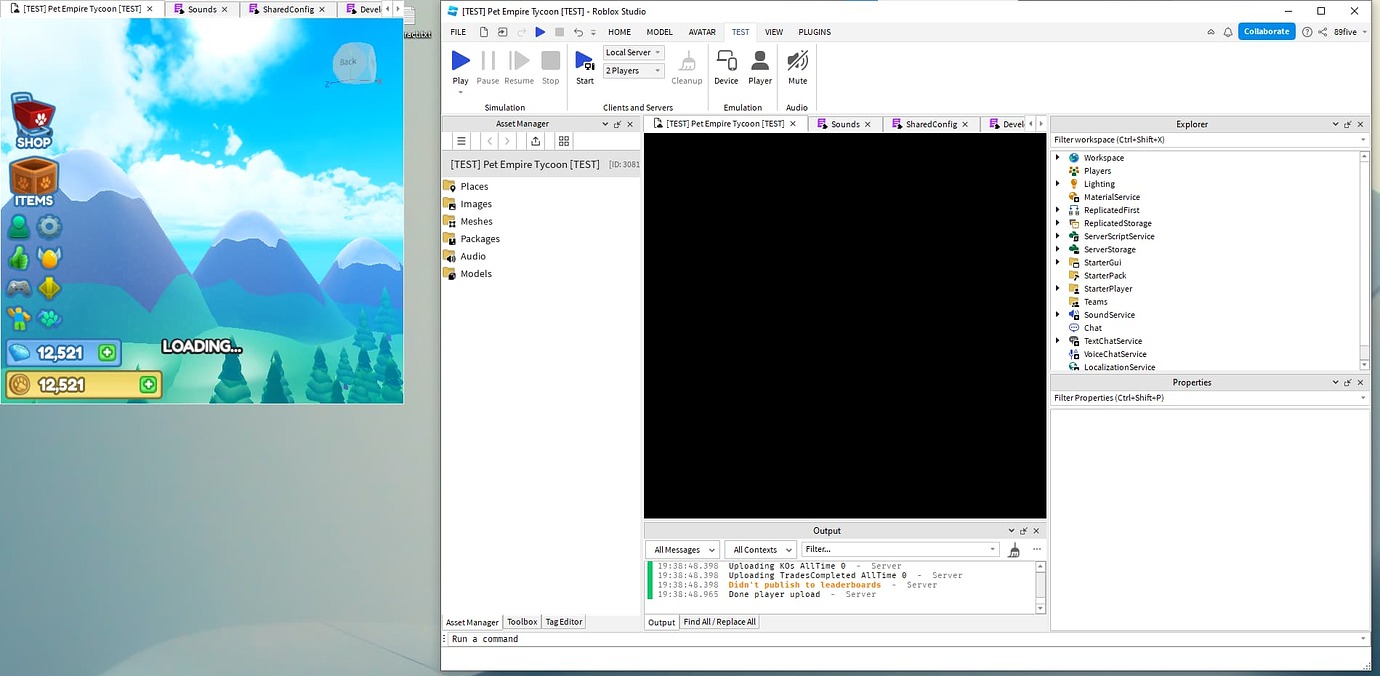Open the All Contexts dropdown in Output
The height and width of the screenshot is (676, 1380).
click(761, 549)
